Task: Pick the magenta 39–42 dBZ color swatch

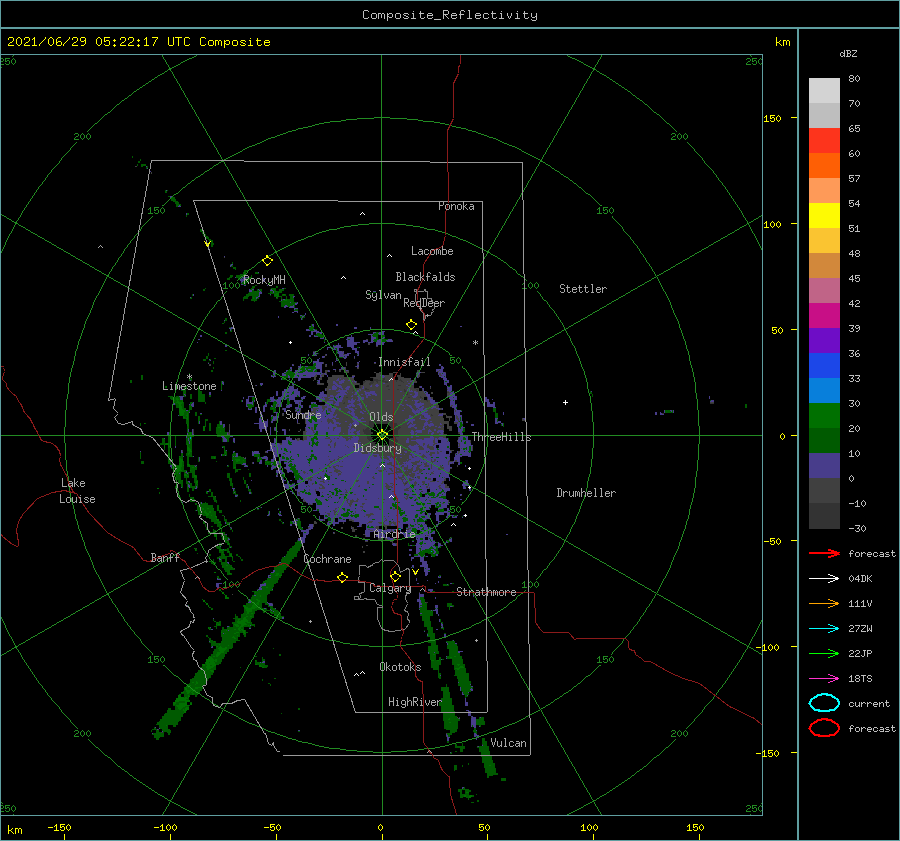Action: tap(824, 316)
